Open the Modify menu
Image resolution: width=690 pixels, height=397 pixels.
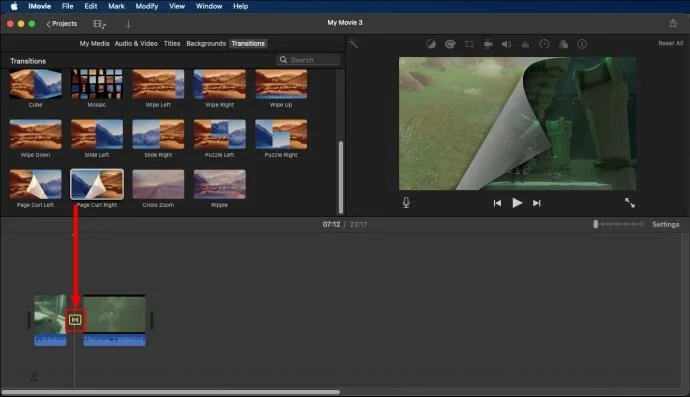[x=147, y=6]
